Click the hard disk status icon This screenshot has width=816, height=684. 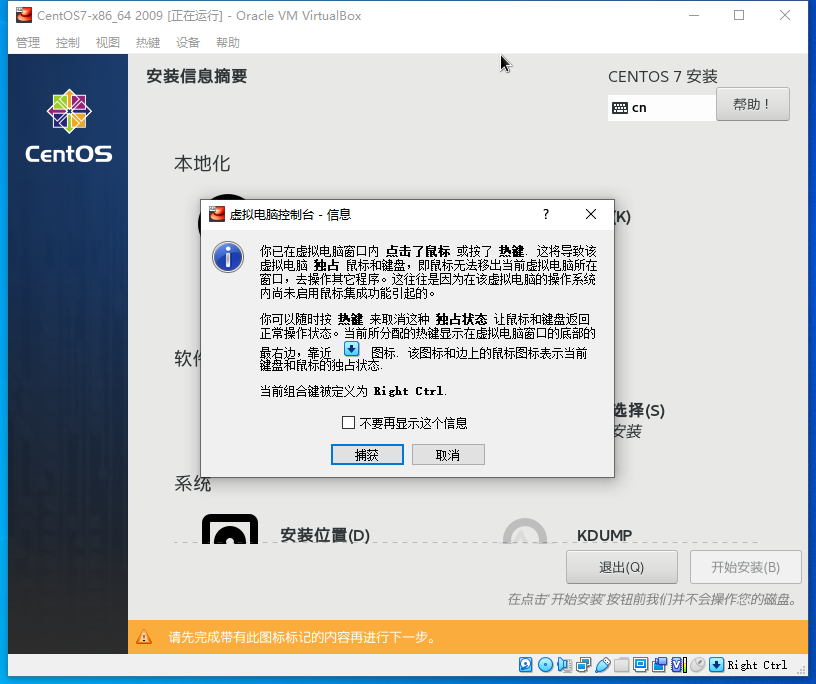click(x=525, y=664)
